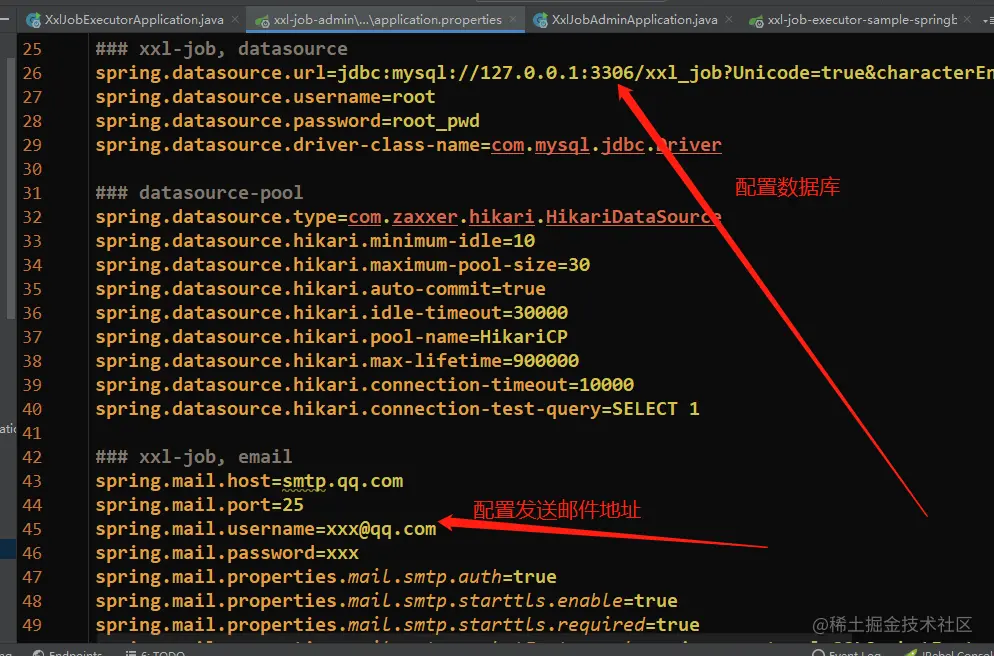Click the XxlJobAdminApplication.java class file icon
Viewport: 994px width, 656px height.
tap(540, 20)
